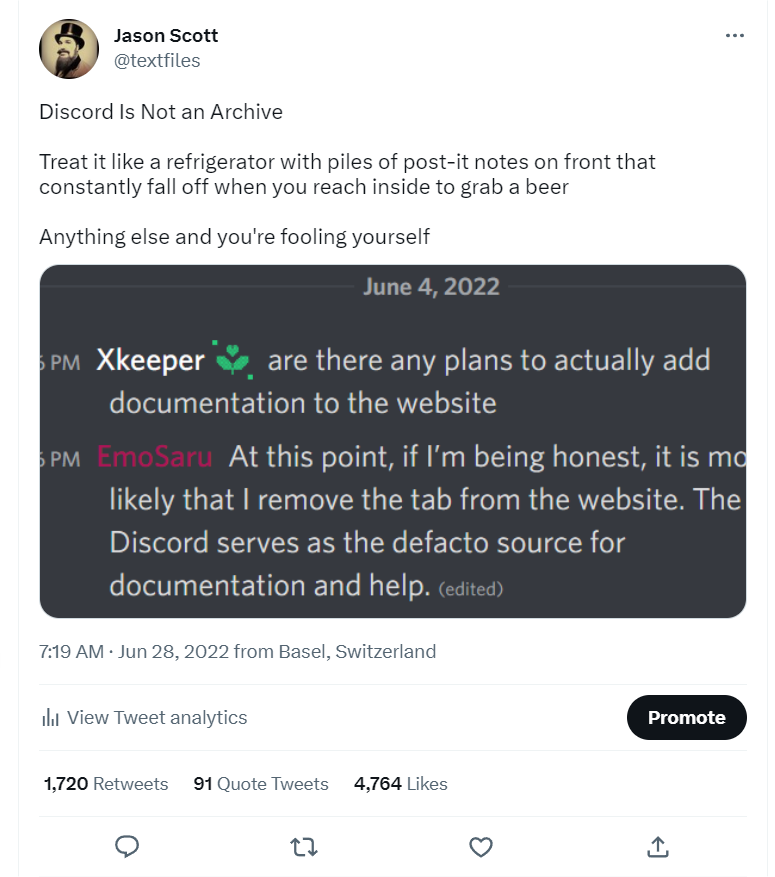Open View Tweet analytics
Viewport: 775px width, 877px height.
157,717
